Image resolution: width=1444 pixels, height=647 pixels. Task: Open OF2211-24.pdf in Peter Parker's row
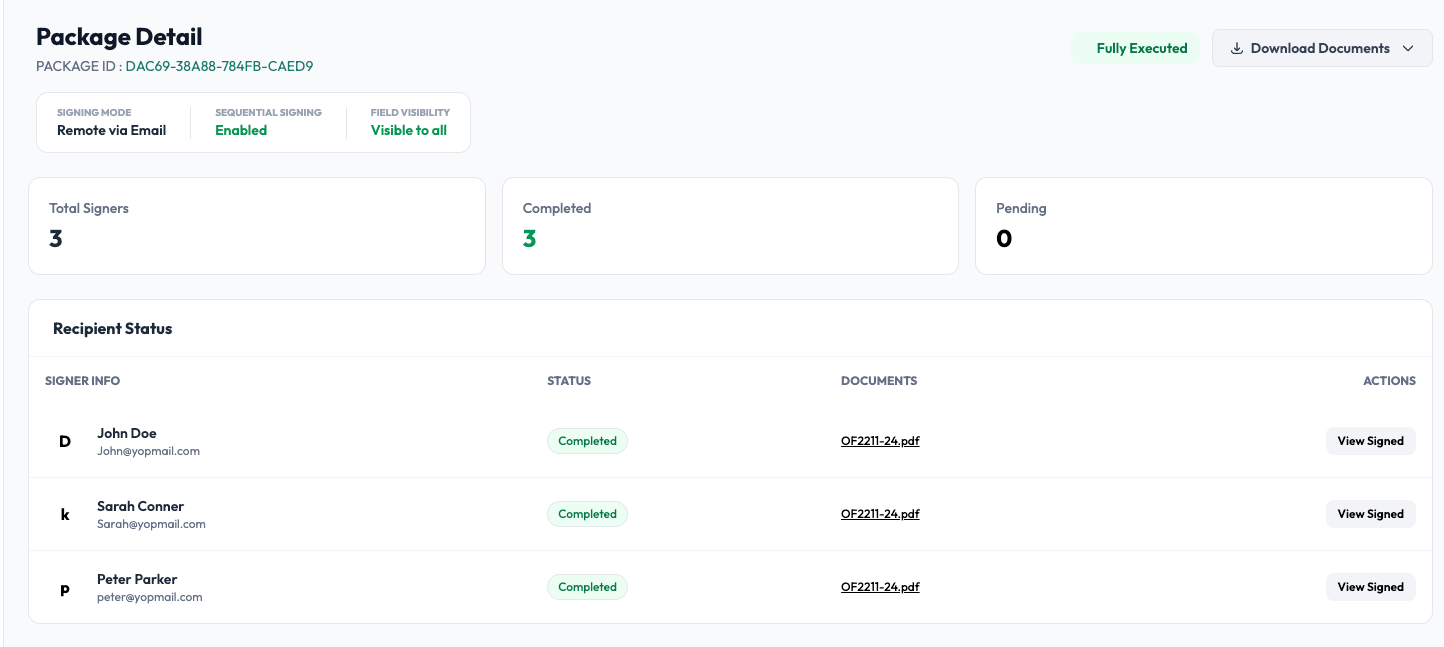880,587
